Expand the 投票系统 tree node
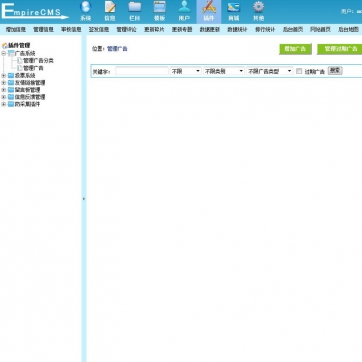The width and height of the screenshot is (362, 362). 4,76
